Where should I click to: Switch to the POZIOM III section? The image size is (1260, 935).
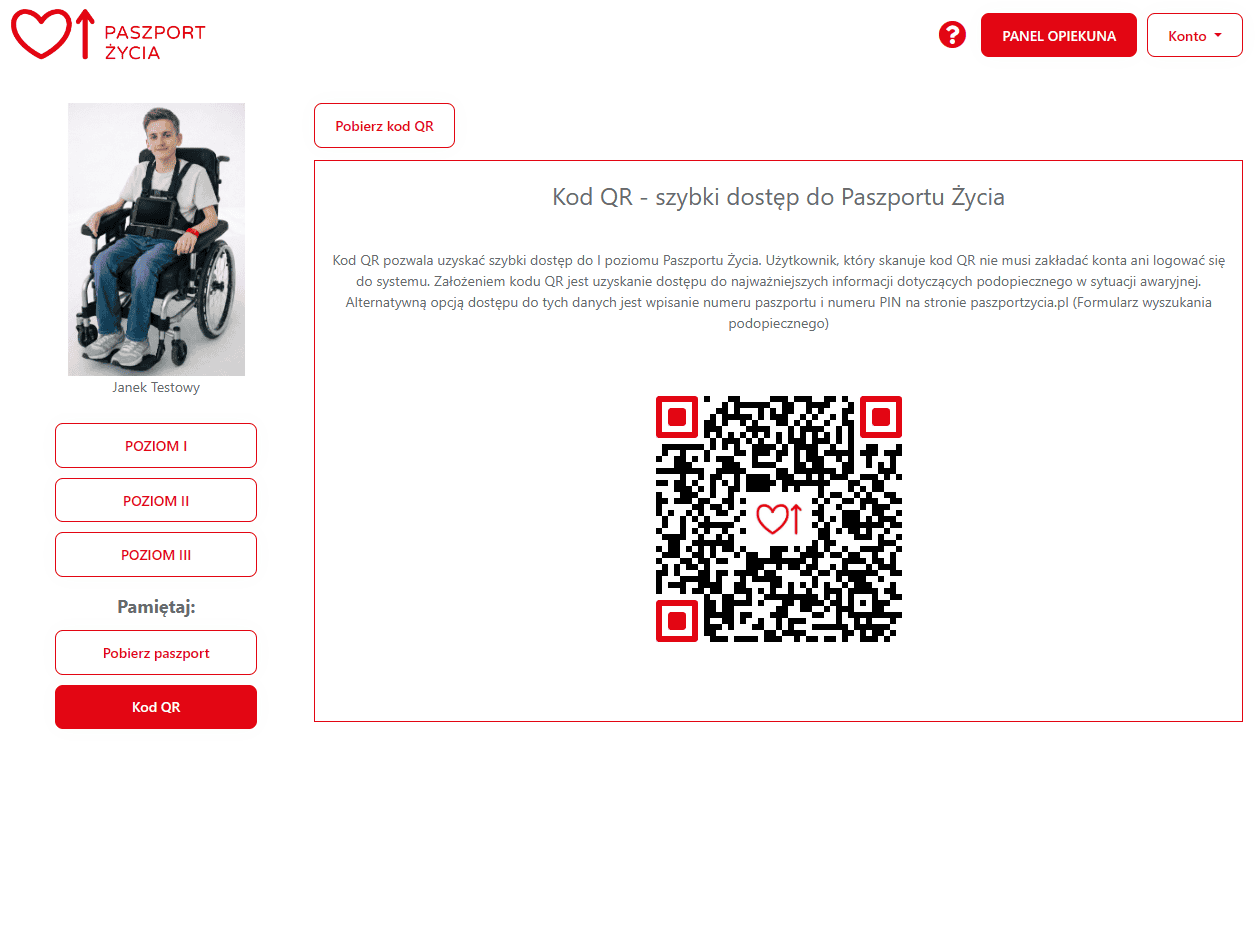click(156, 555)
